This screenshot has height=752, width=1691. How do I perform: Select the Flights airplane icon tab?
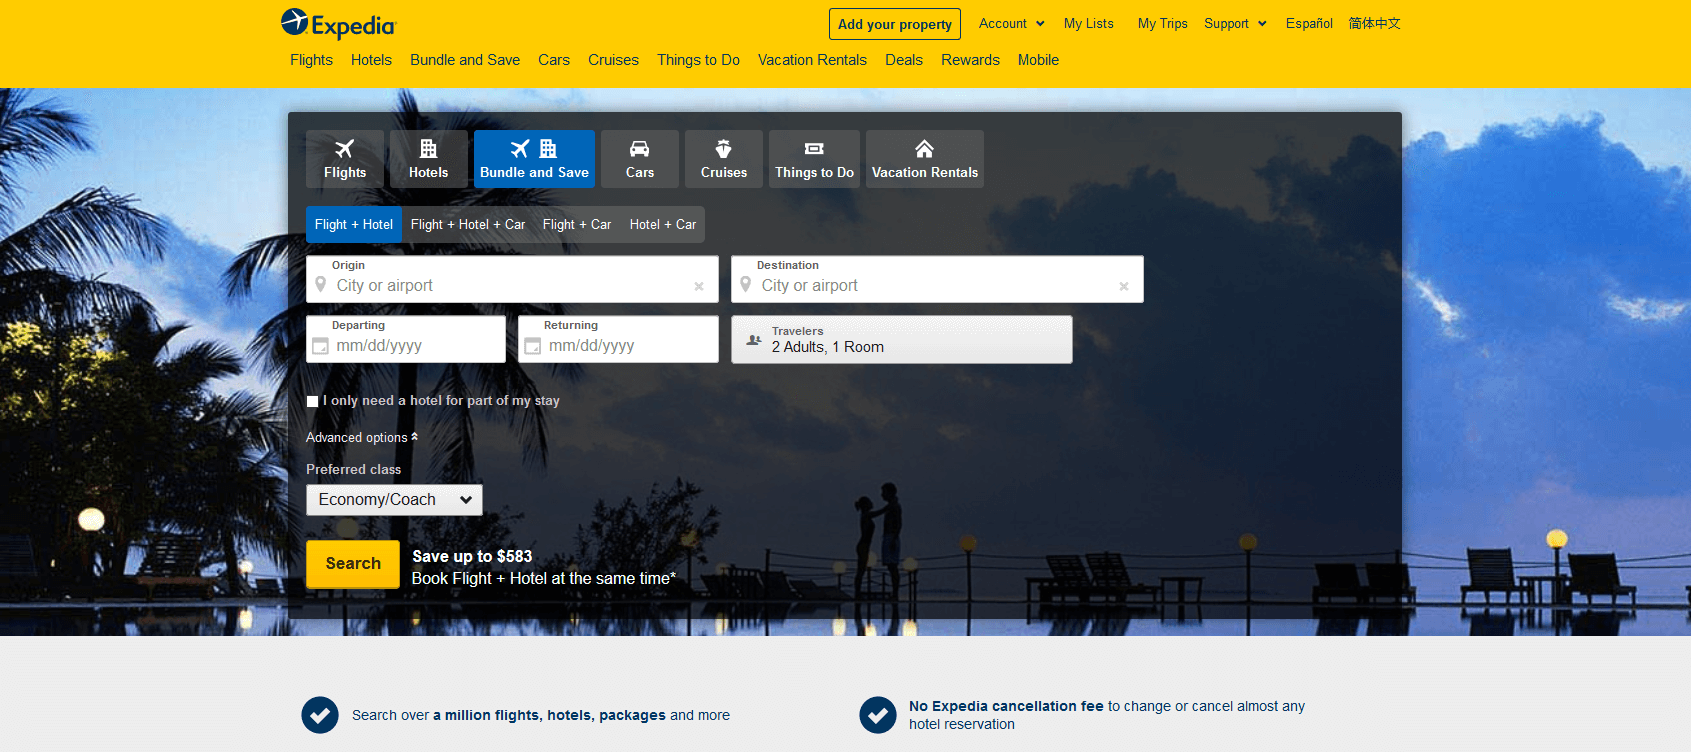(345, 159)
